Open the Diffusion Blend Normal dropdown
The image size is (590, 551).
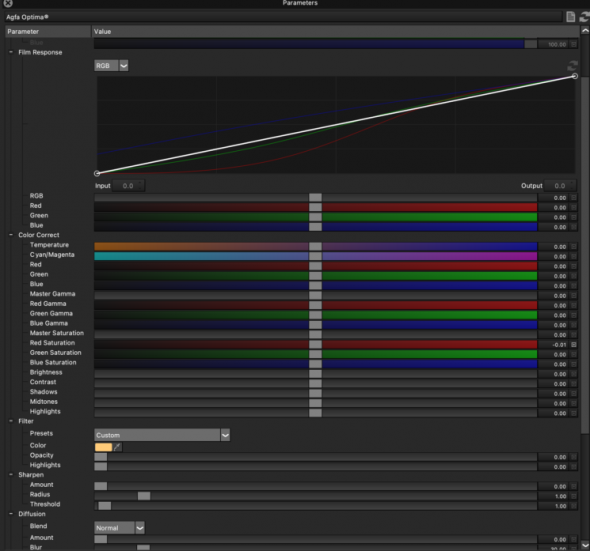click(x=119, y=528)
